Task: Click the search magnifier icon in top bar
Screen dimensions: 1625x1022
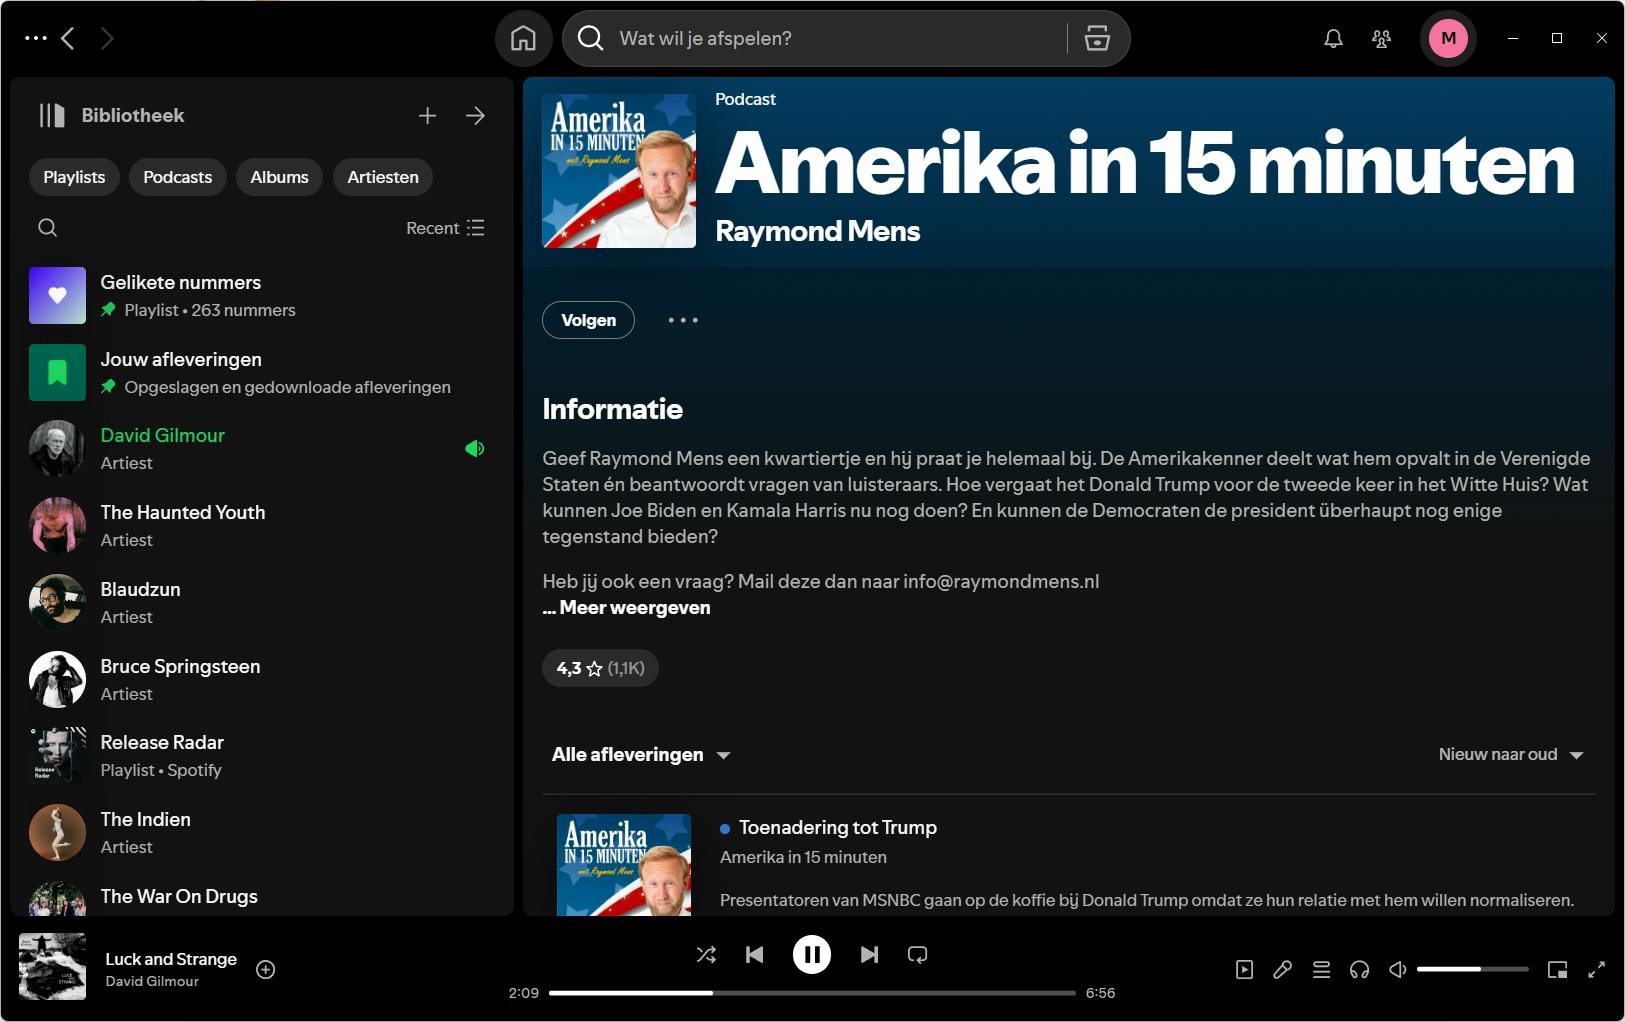Action: pos(591,38)
